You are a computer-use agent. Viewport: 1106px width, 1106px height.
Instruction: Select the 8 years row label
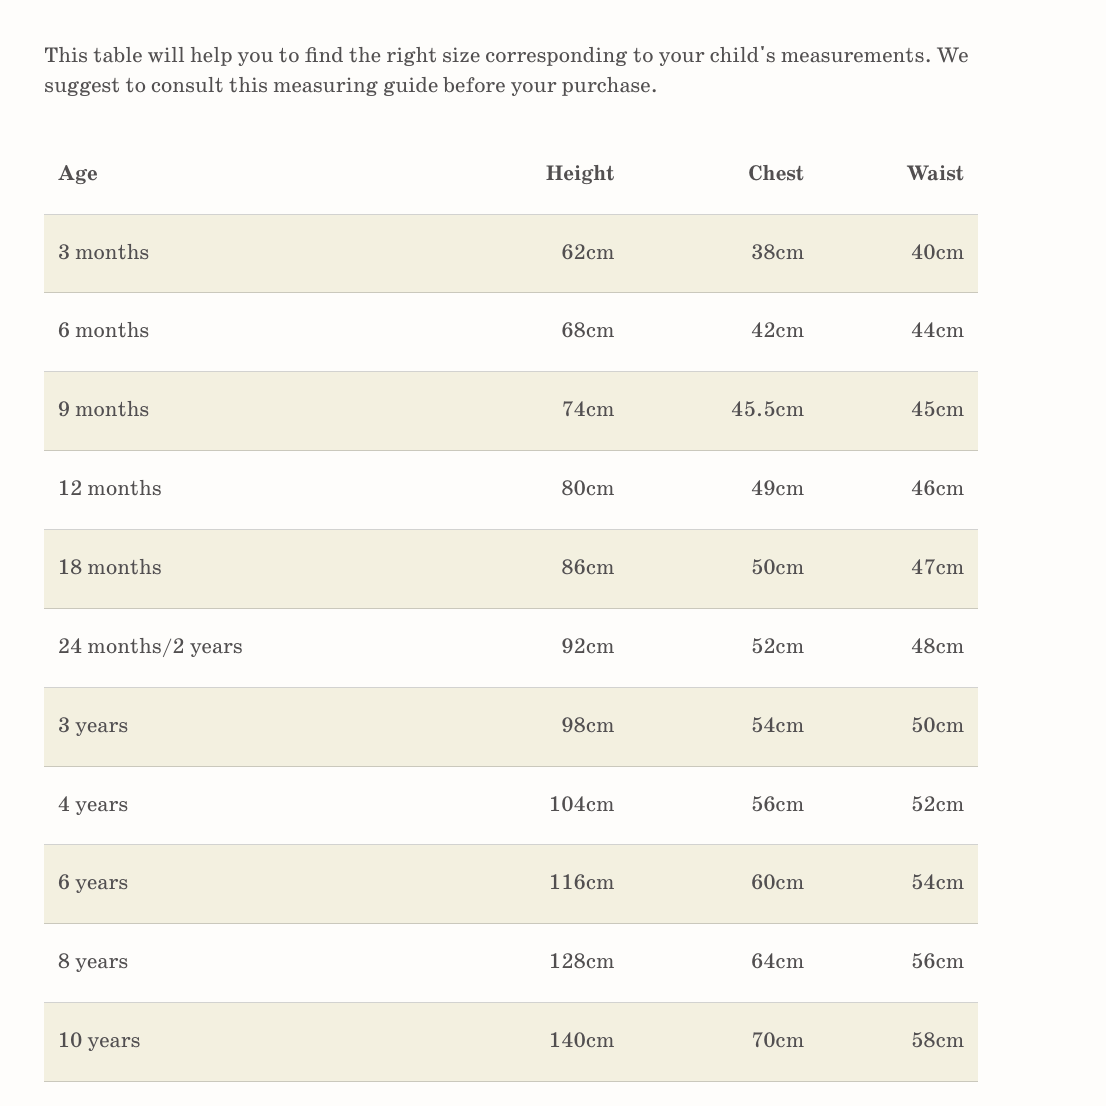pos(93,962)
